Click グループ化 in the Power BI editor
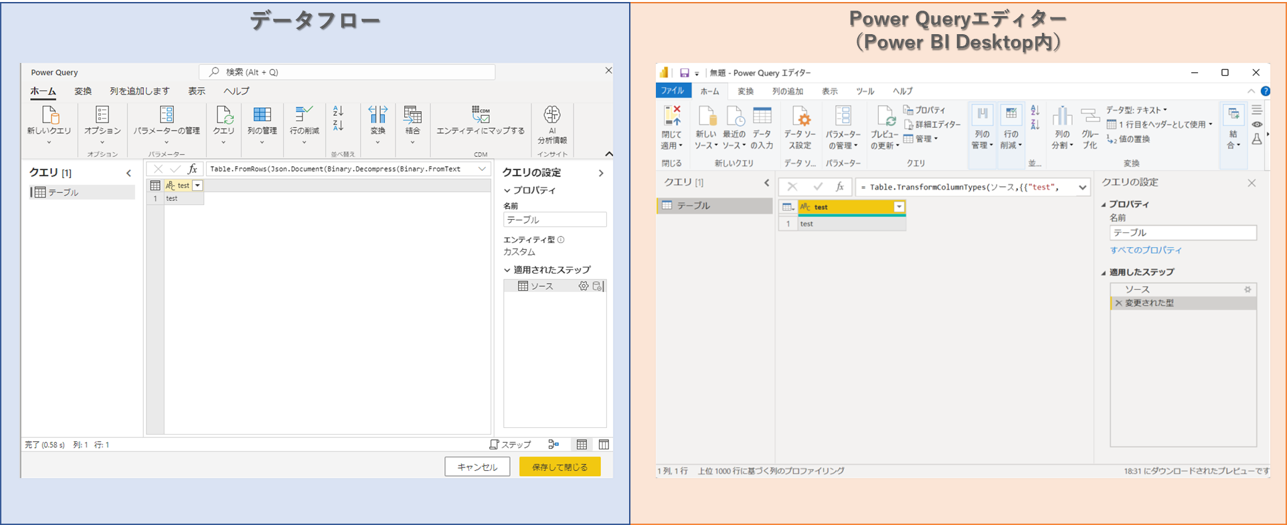Viewport: 1287px width, 525px height. click(1089, 128)
